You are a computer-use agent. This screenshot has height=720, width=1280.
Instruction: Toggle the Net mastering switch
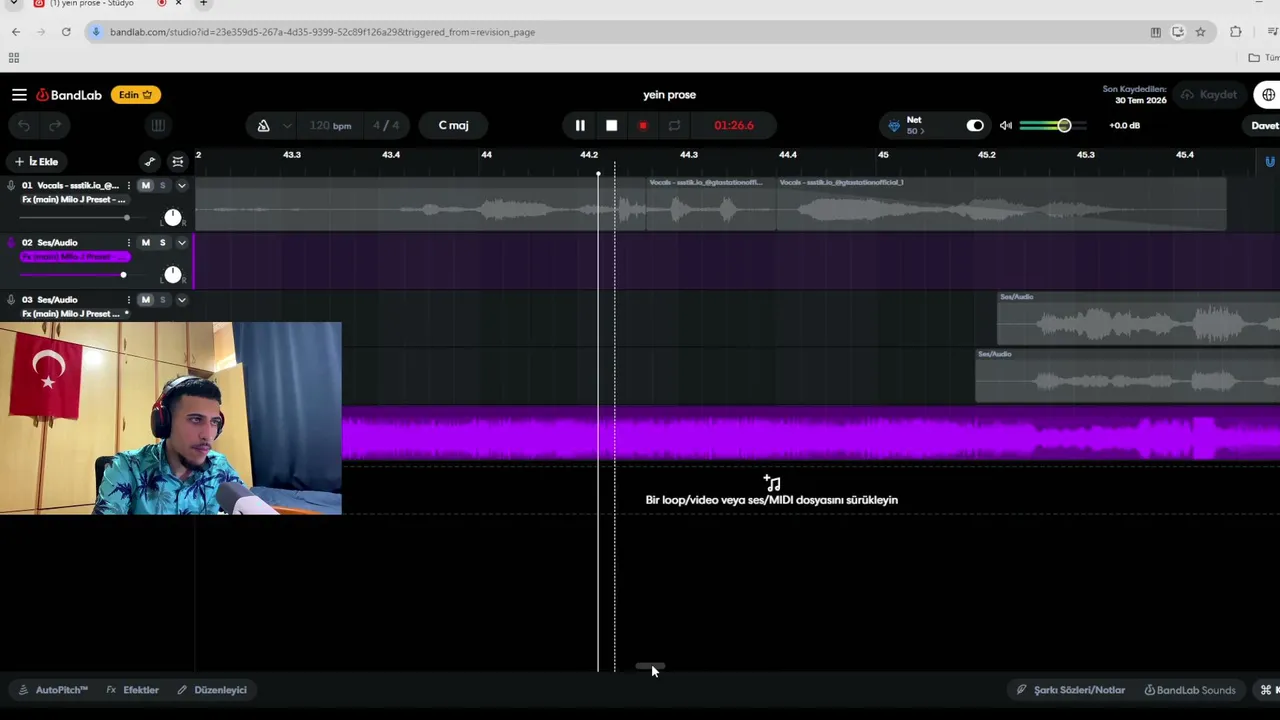(x=975, y=126)
